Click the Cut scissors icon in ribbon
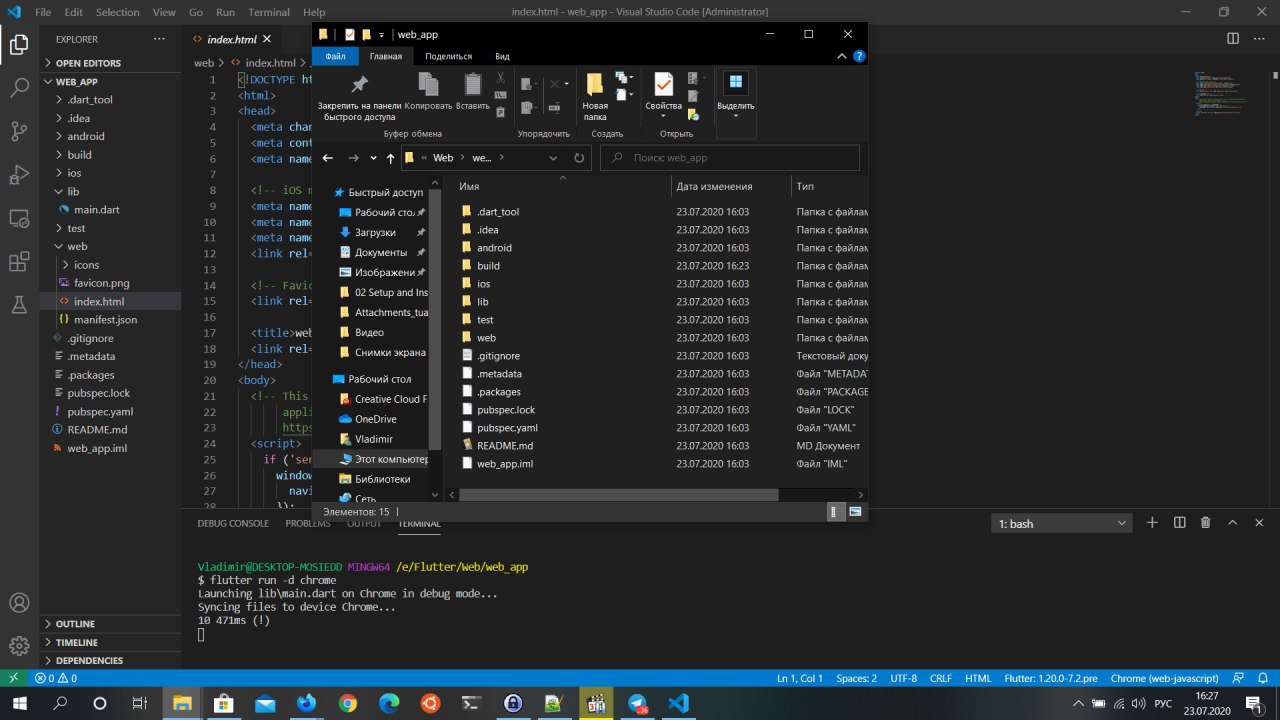This screenshot has height=720, width=1280. tap(500, 77)
